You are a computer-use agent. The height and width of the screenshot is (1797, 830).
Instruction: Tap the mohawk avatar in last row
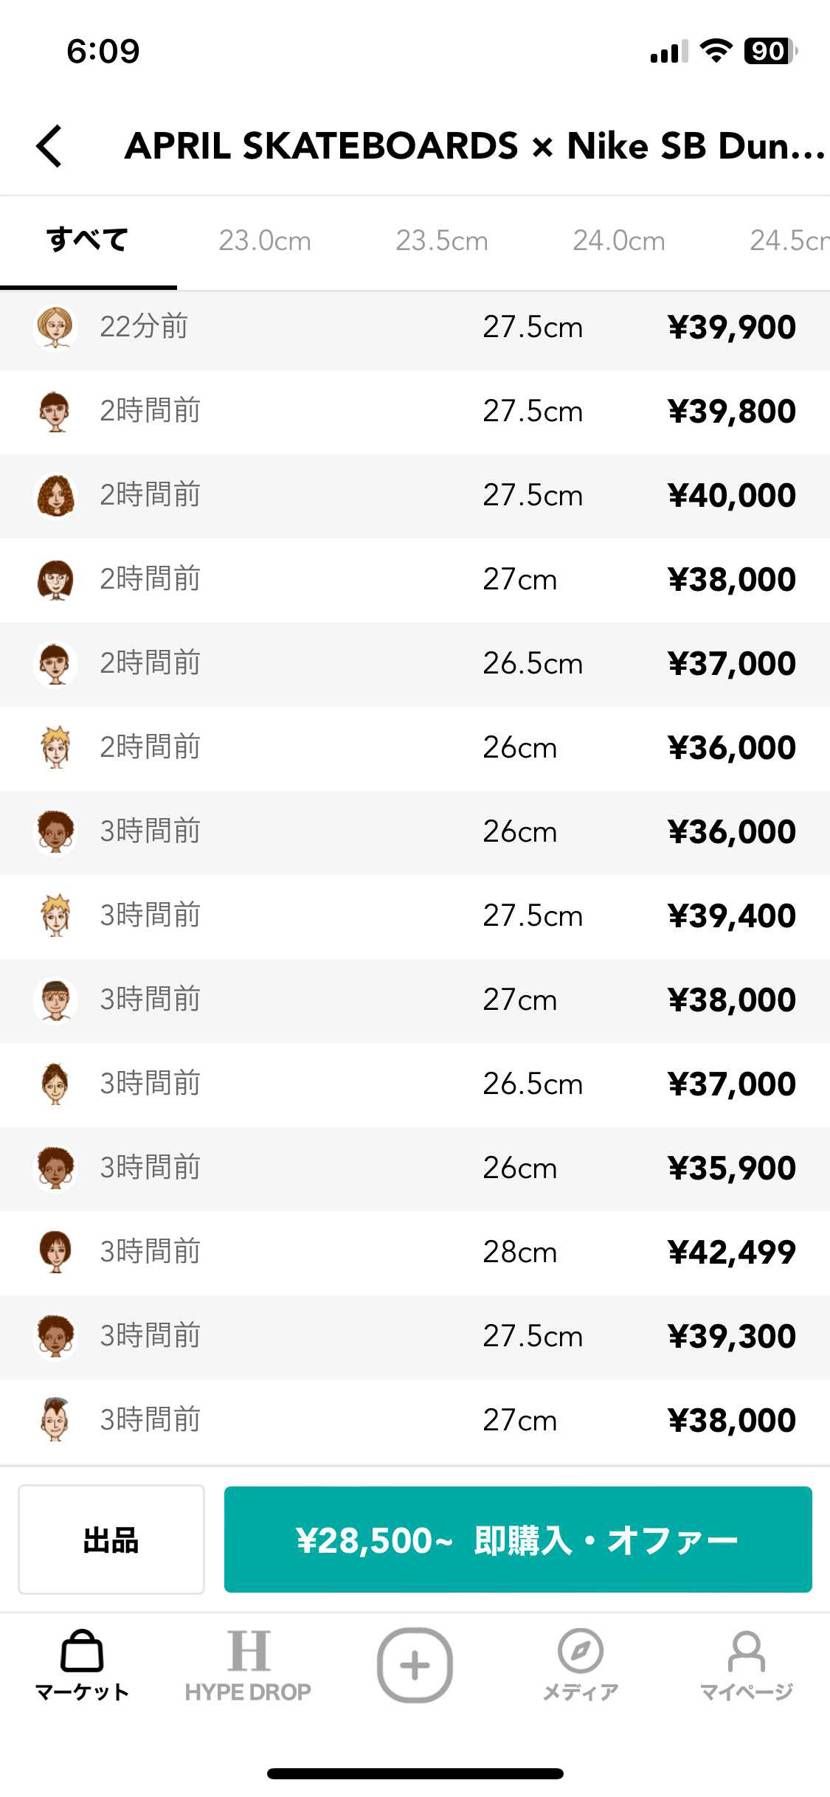56,1420
